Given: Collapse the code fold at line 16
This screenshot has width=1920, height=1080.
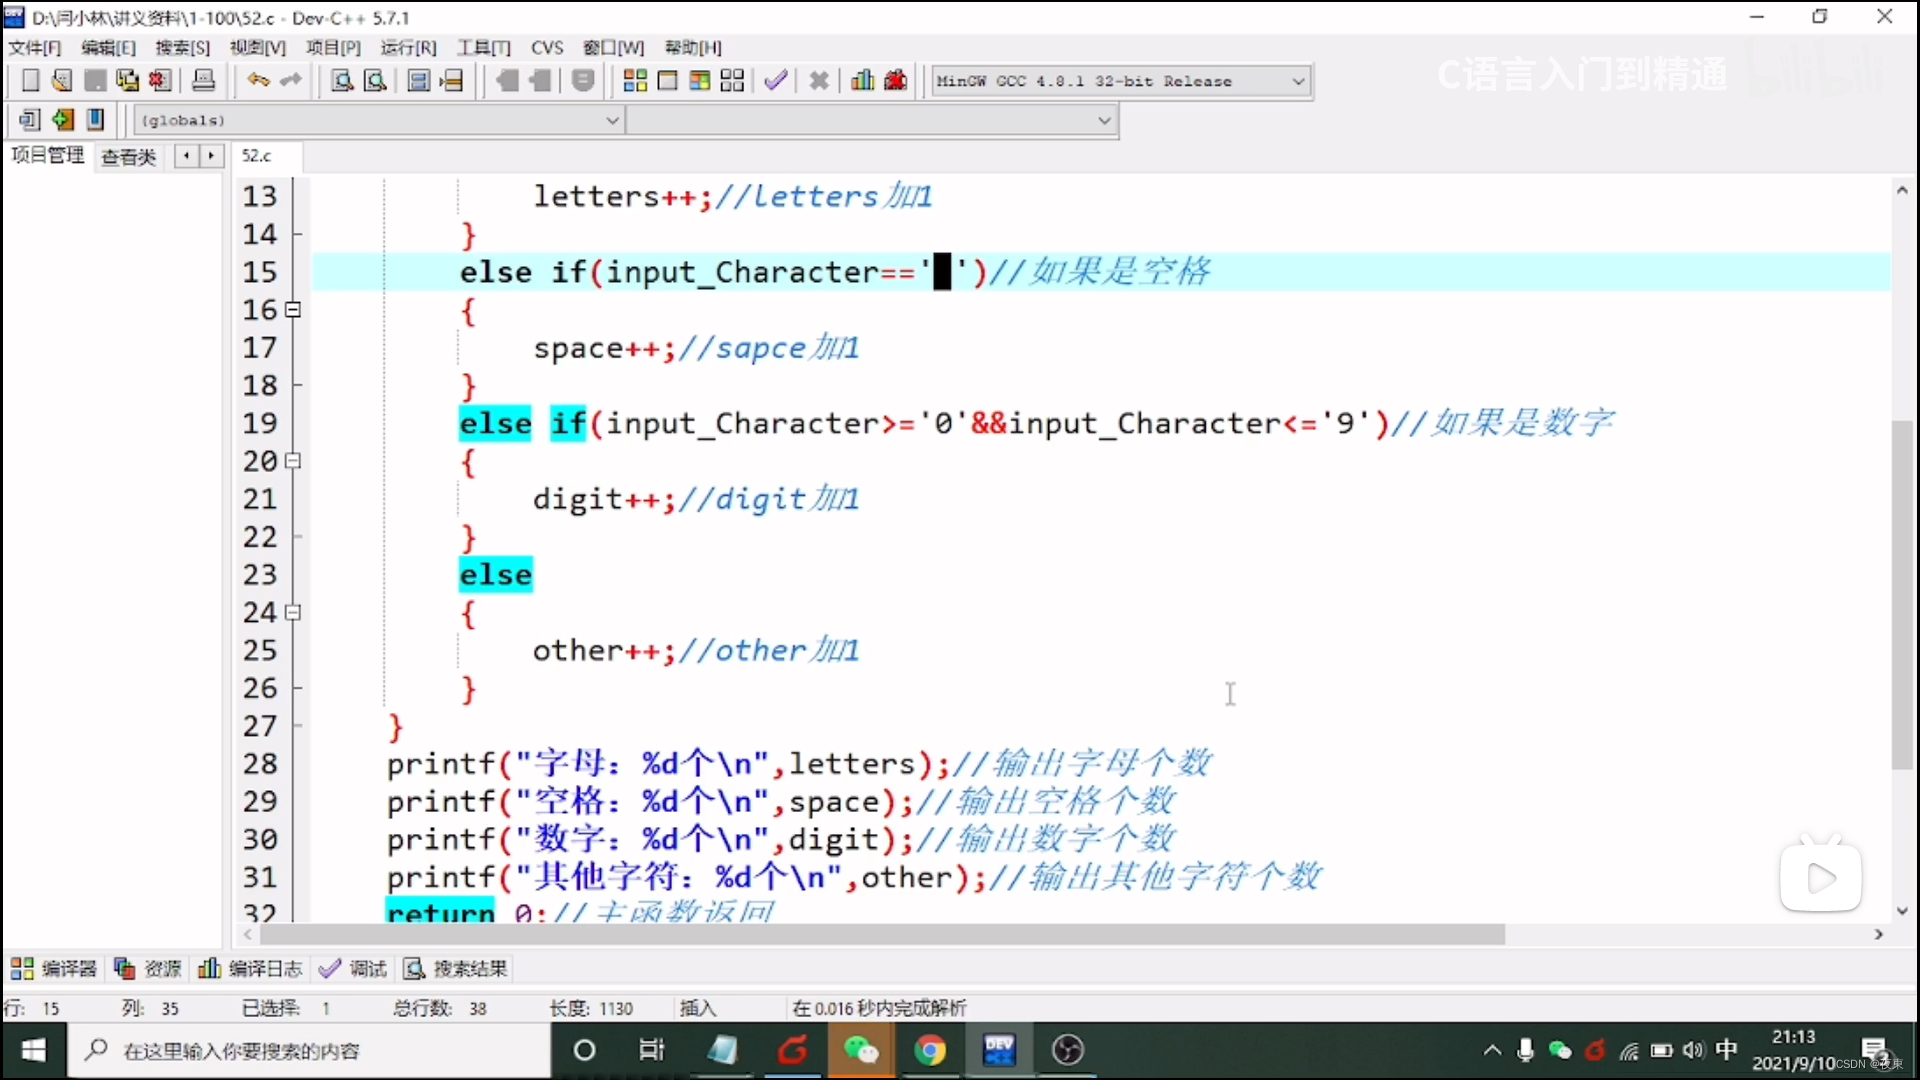Looking at the screenshot, I should pyautogui.click(x=293, y=310).
